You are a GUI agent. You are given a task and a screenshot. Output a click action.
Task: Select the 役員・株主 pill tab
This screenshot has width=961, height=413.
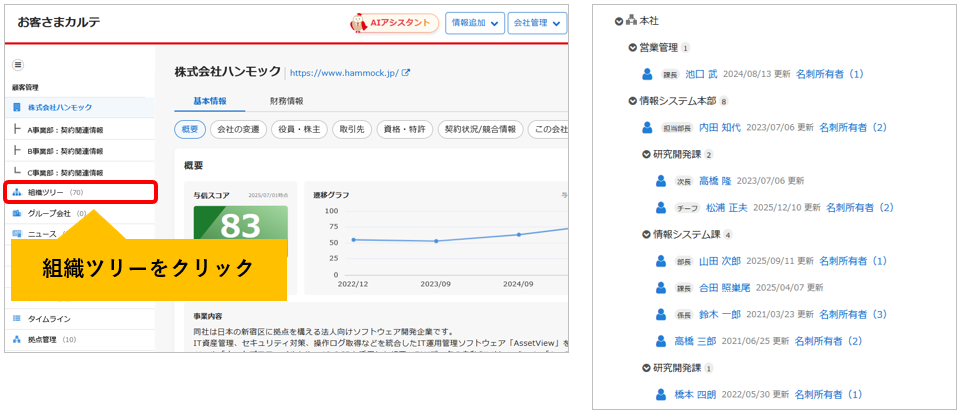[299, 129]
